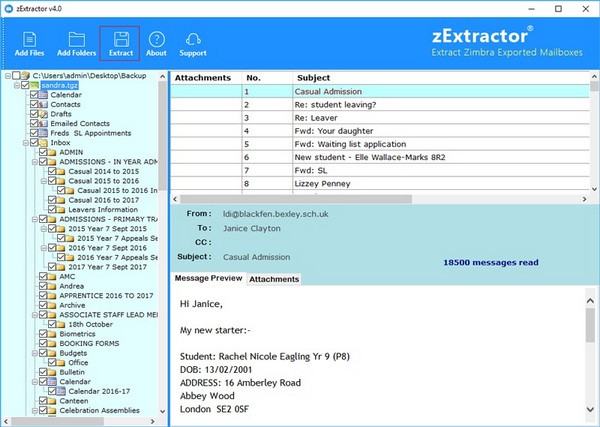Sort by the No. column header
The width and height of the screenshot is (600, 427).
[x=267, y=78]
